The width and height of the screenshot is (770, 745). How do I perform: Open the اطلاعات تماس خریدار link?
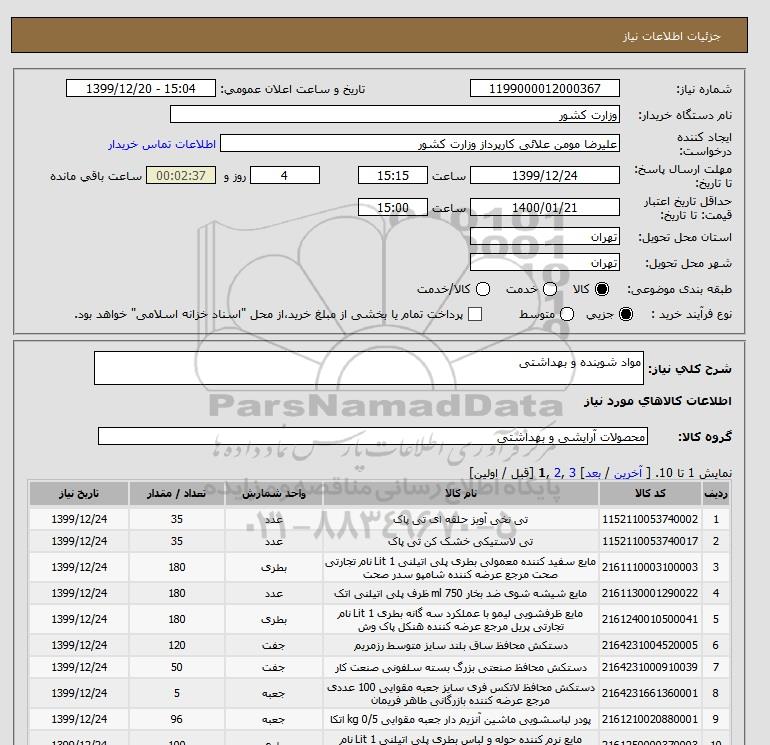(x=162, y=144)
